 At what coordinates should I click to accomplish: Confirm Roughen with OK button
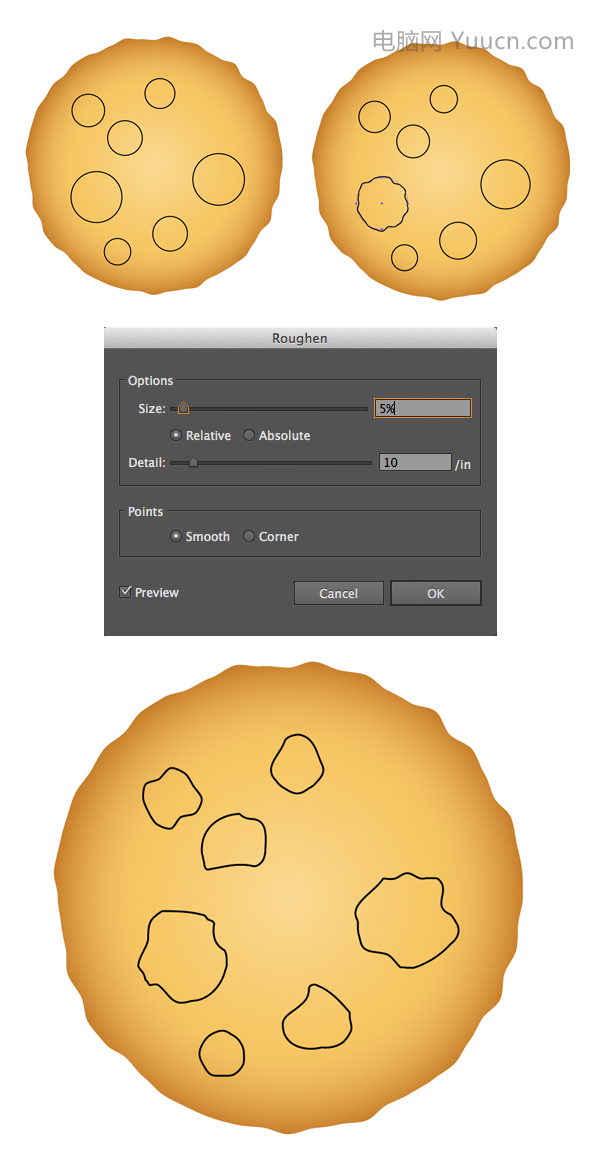[436, 593]
